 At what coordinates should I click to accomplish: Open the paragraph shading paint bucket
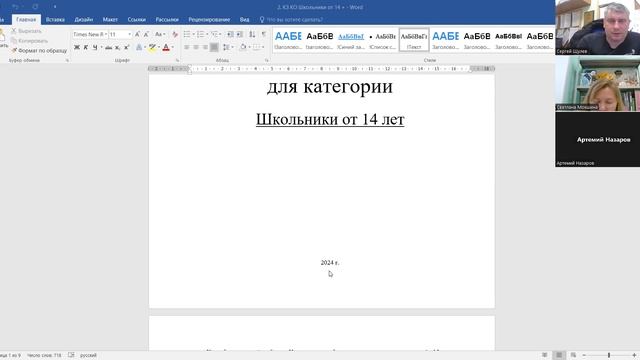[243, 48]
